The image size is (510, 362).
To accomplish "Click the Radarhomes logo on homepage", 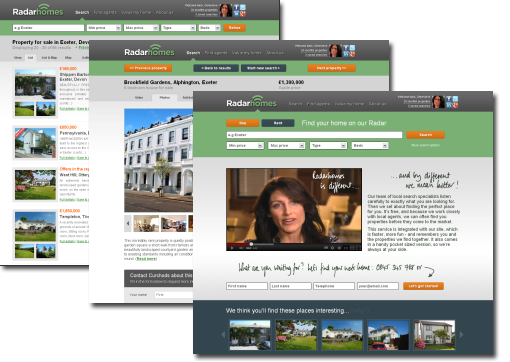I will click(252, 103).
